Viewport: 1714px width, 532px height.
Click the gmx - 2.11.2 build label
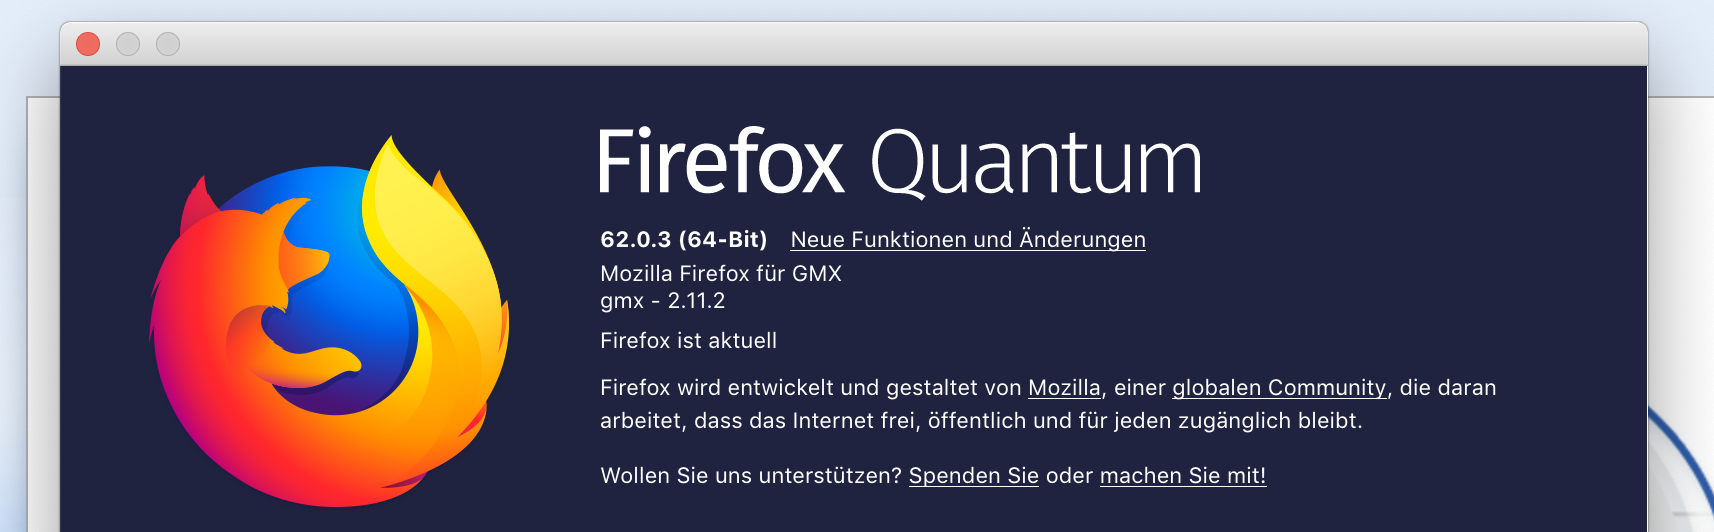click(662, 301)
